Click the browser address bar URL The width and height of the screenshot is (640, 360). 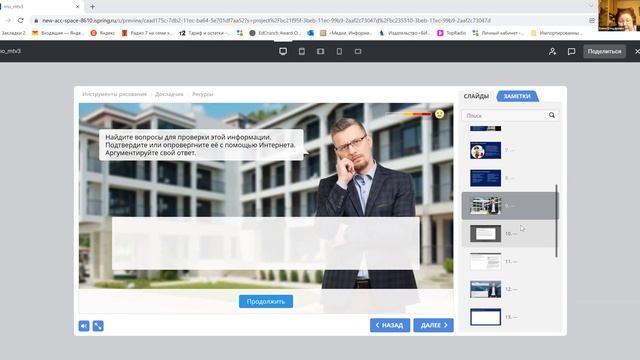266,20
